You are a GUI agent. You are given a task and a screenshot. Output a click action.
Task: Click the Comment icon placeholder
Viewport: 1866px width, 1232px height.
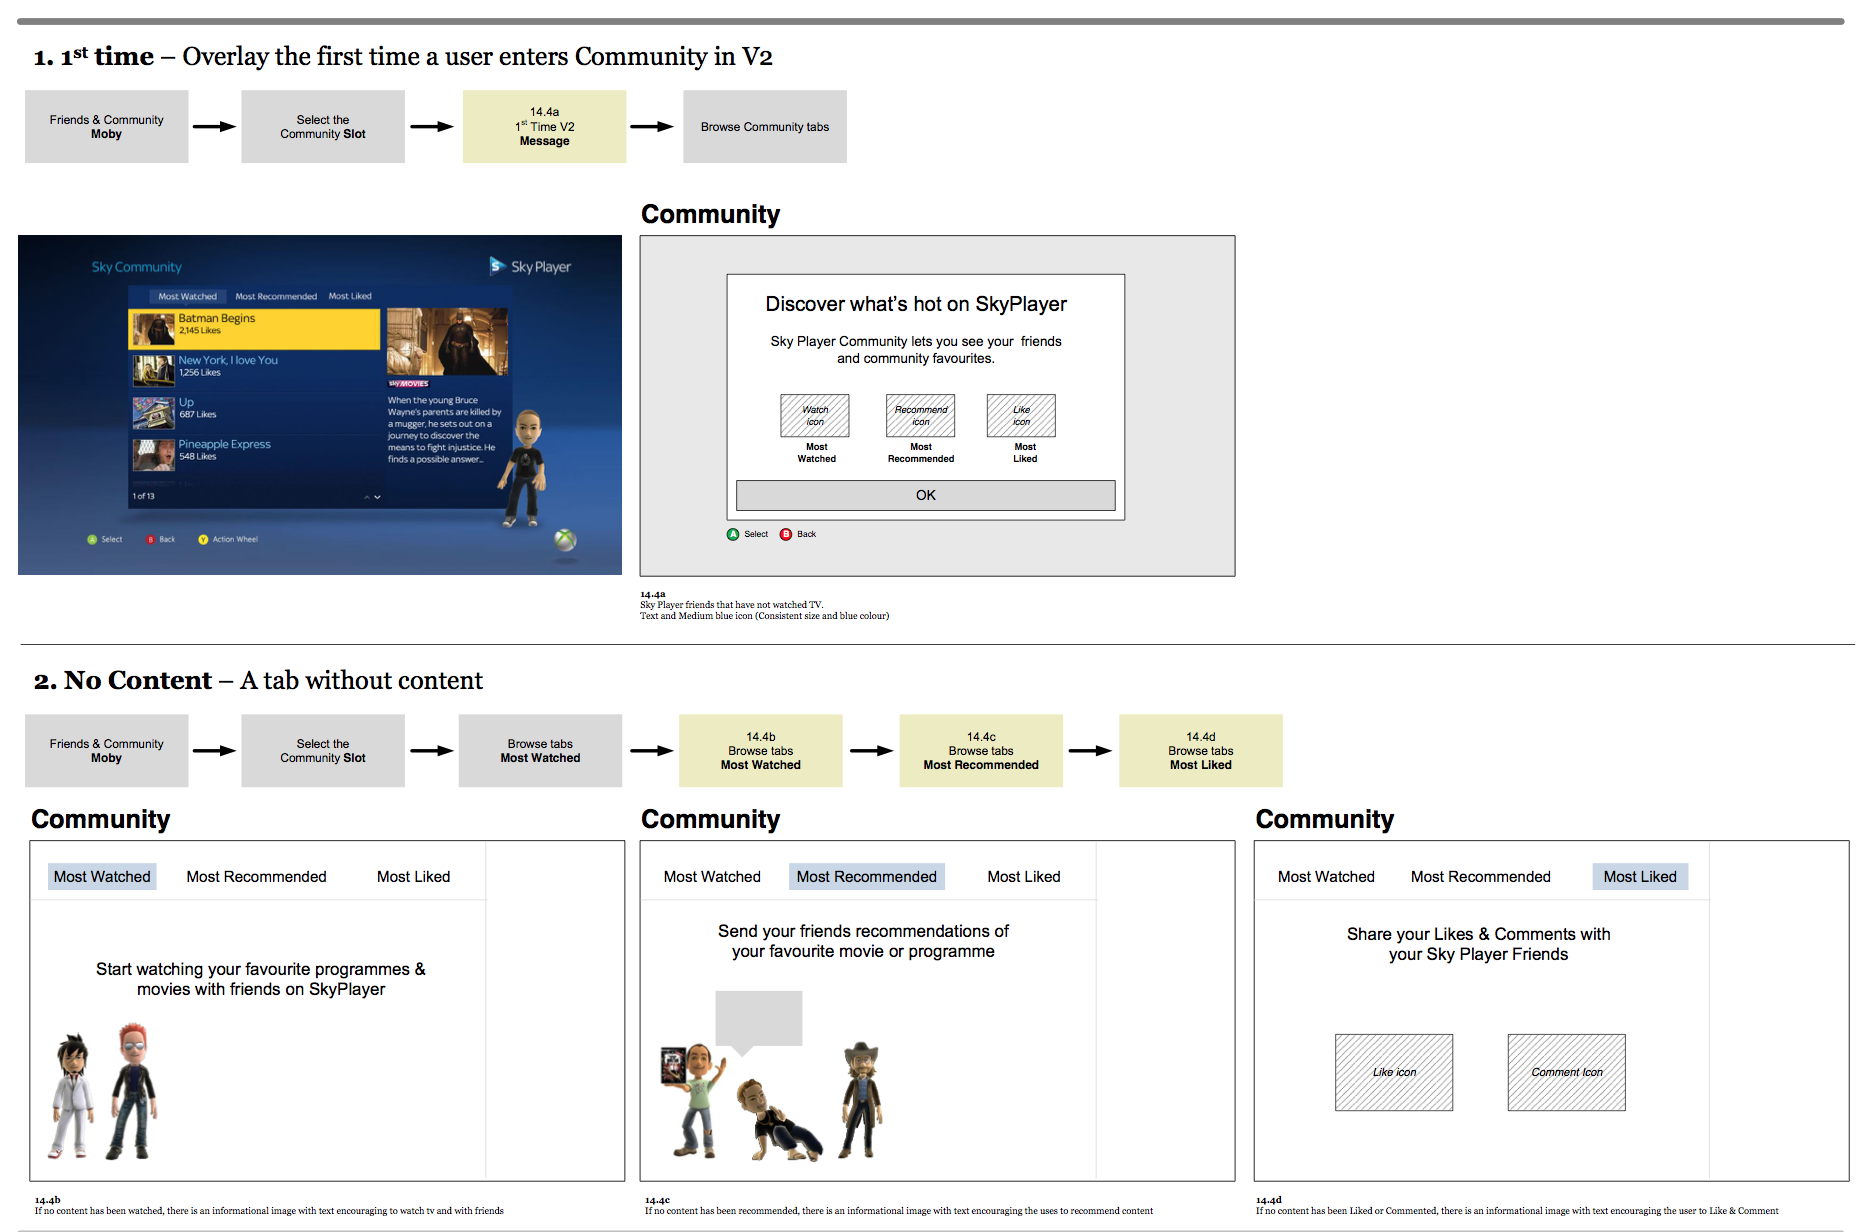click(x=1566, y=1072)
